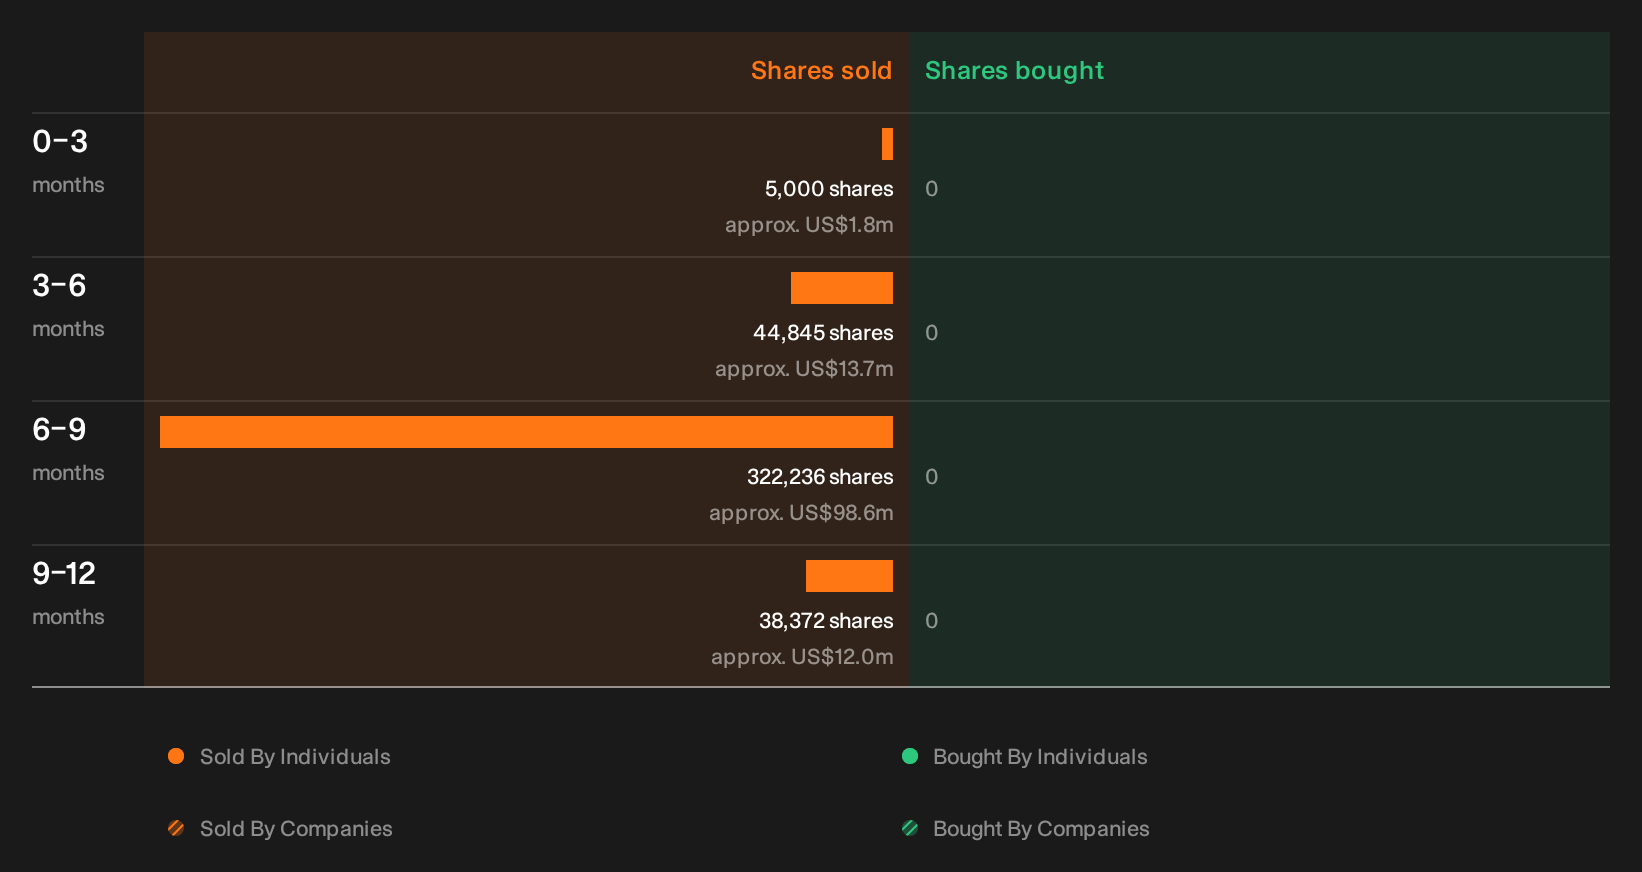
Task: Click the bought 0 in 3-6 months row
Action: (x=931, y=333)
